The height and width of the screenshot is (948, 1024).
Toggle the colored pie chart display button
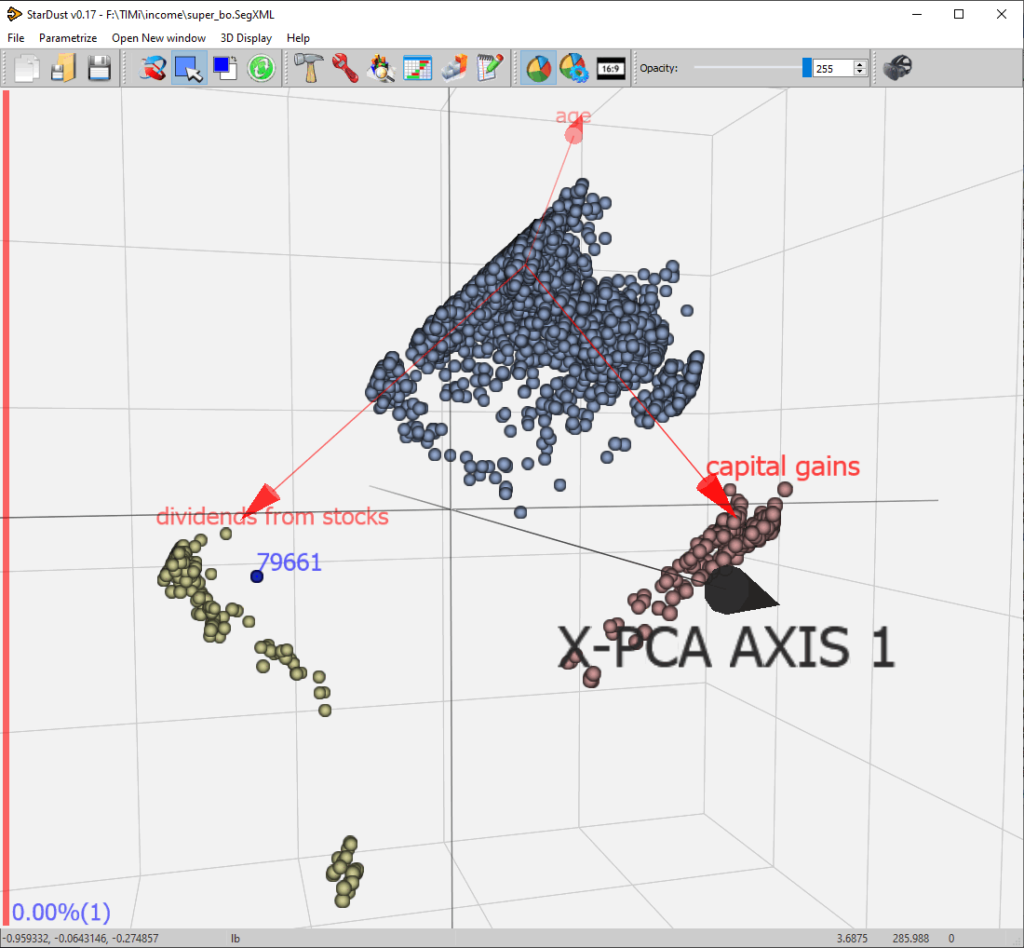538,68
